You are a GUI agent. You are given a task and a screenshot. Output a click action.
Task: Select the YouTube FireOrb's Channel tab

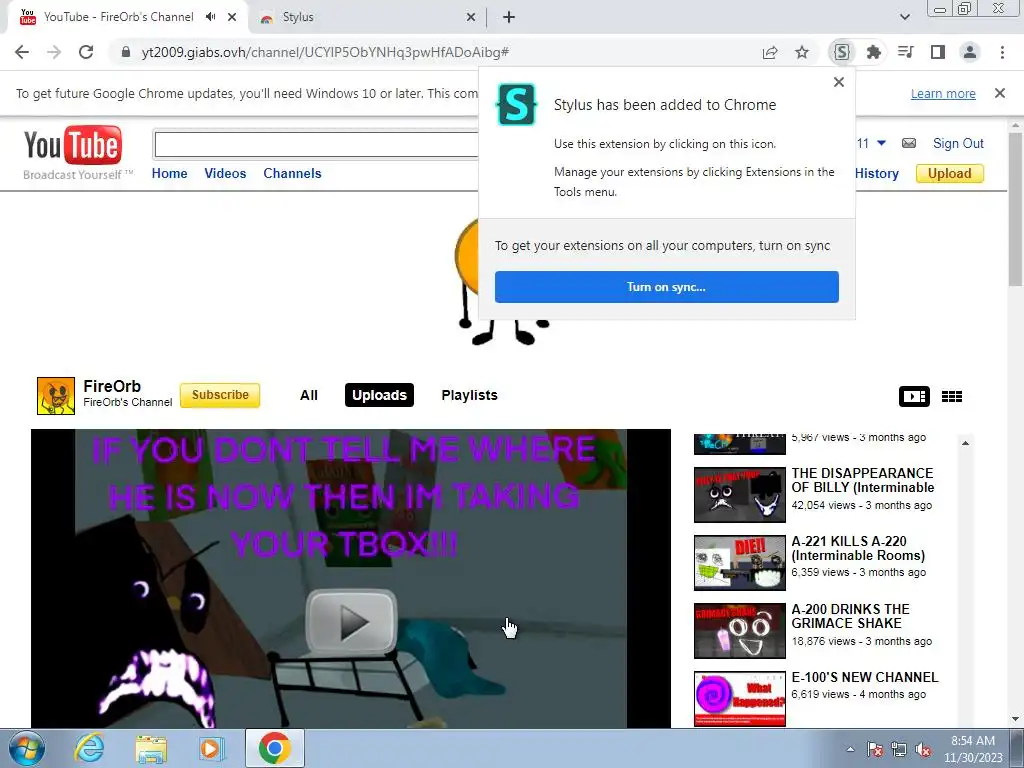(x=128, y=17)
